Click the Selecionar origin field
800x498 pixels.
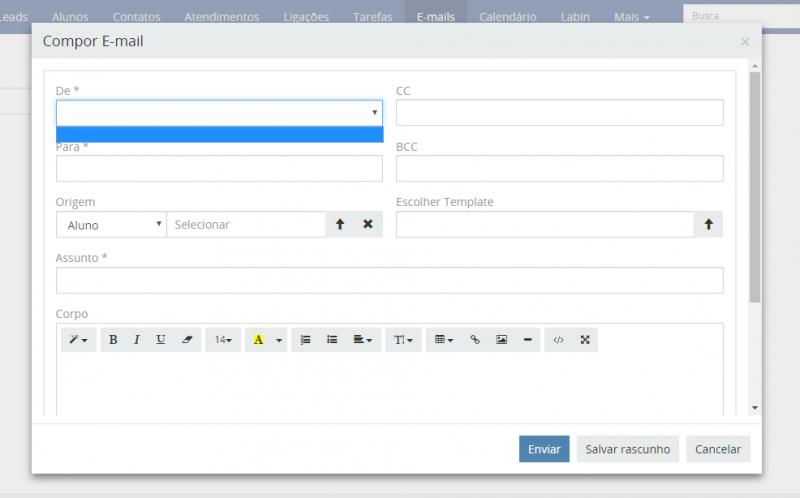coord(246,225)
